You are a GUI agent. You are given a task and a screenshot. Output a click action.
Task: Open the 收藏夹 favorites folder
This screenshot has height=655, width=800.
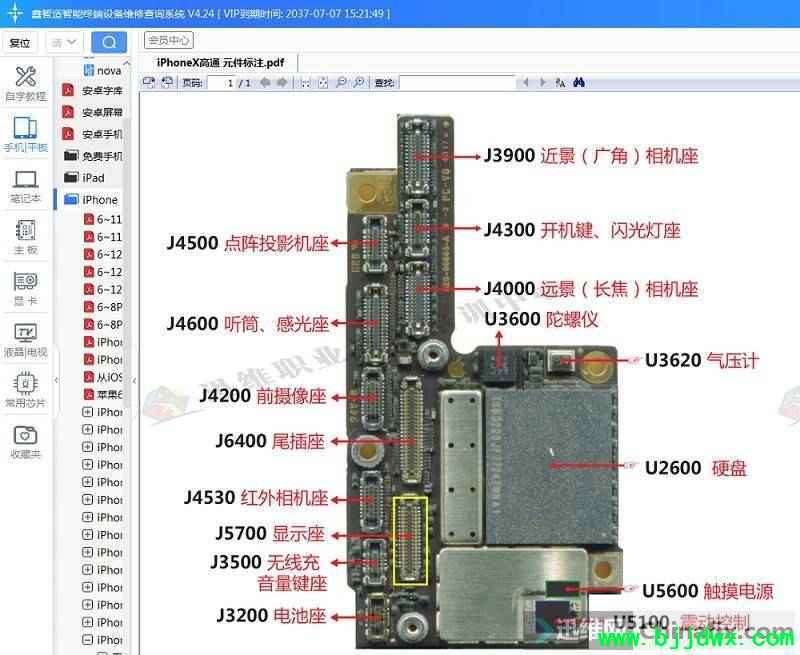pyautogui.click(x=26, y=442)
